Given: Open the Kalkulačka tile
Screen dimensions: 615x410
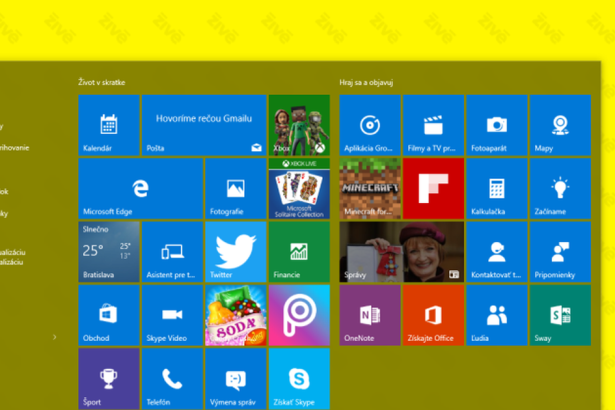Looking at the screenshot, I should click(497, 188).
